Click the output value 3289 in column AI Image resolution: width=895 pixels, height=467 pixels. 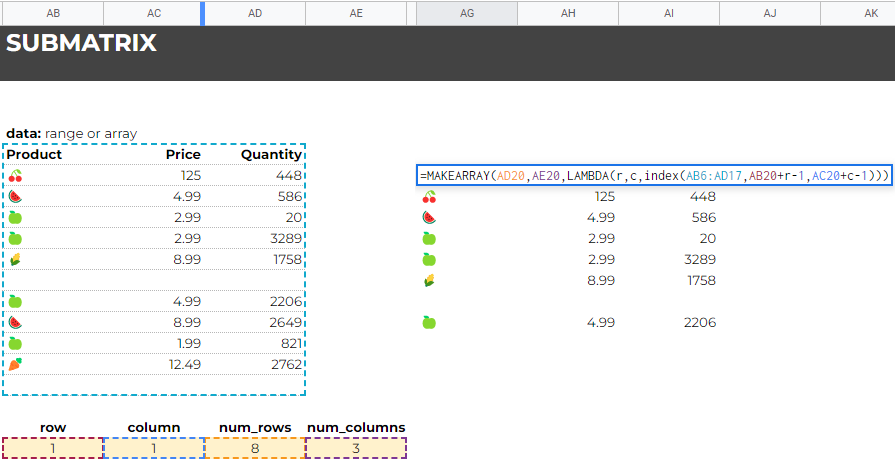point(700,260)
